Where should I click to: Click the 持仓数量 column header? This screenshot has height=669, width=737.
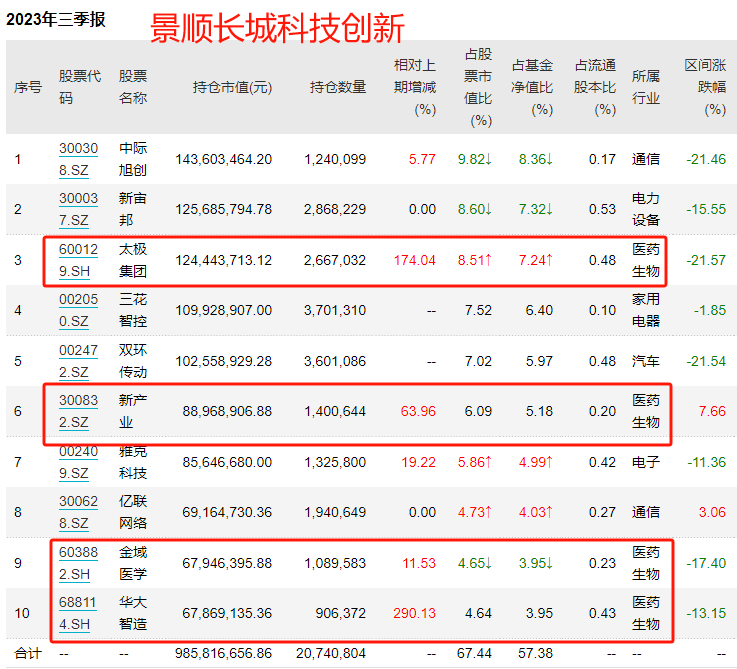coord(338,87)
